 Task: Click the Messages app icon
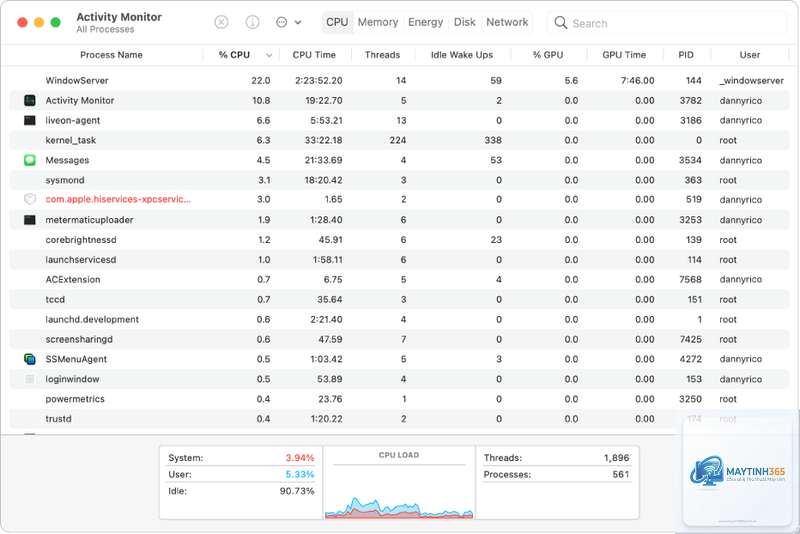pyautogui.click(x=30, y=160)
